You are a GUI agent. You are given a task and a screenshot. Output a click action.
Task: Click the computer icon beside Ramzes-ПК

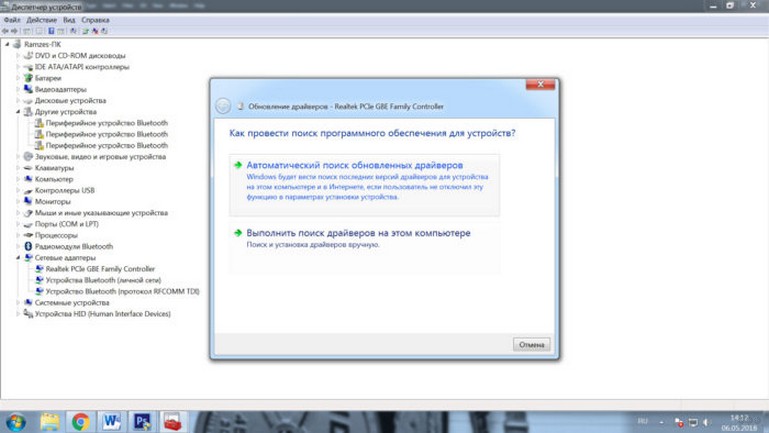(x=17, y=44)
